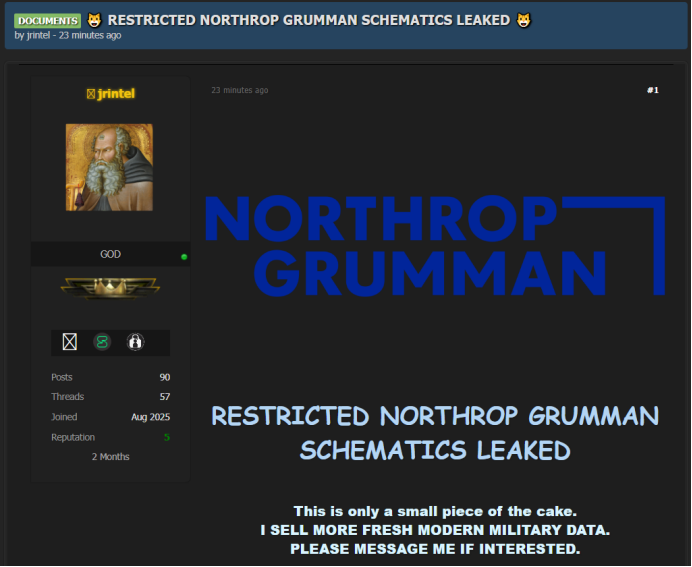Click the cat emoji before the thread title
The width and height of the screenshot is (692, 567).
tap(94, 20)
